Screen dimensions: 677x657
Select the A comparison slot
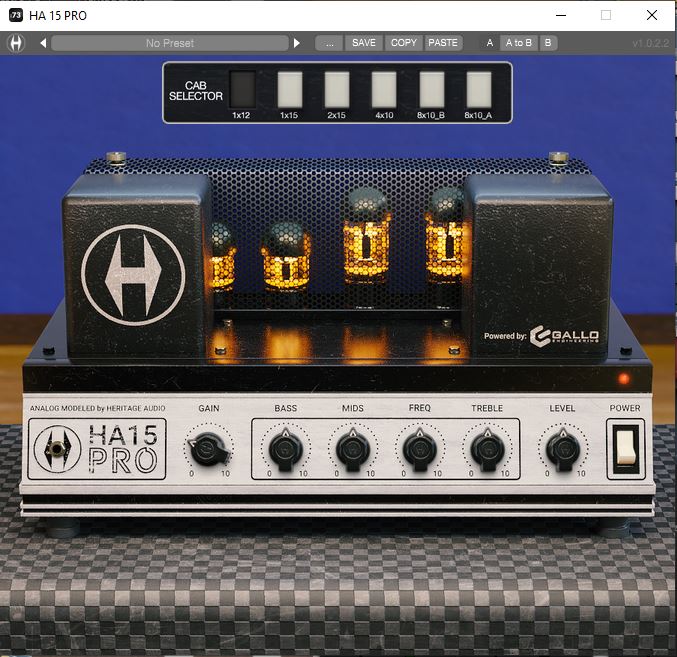(x=490, y=43)
